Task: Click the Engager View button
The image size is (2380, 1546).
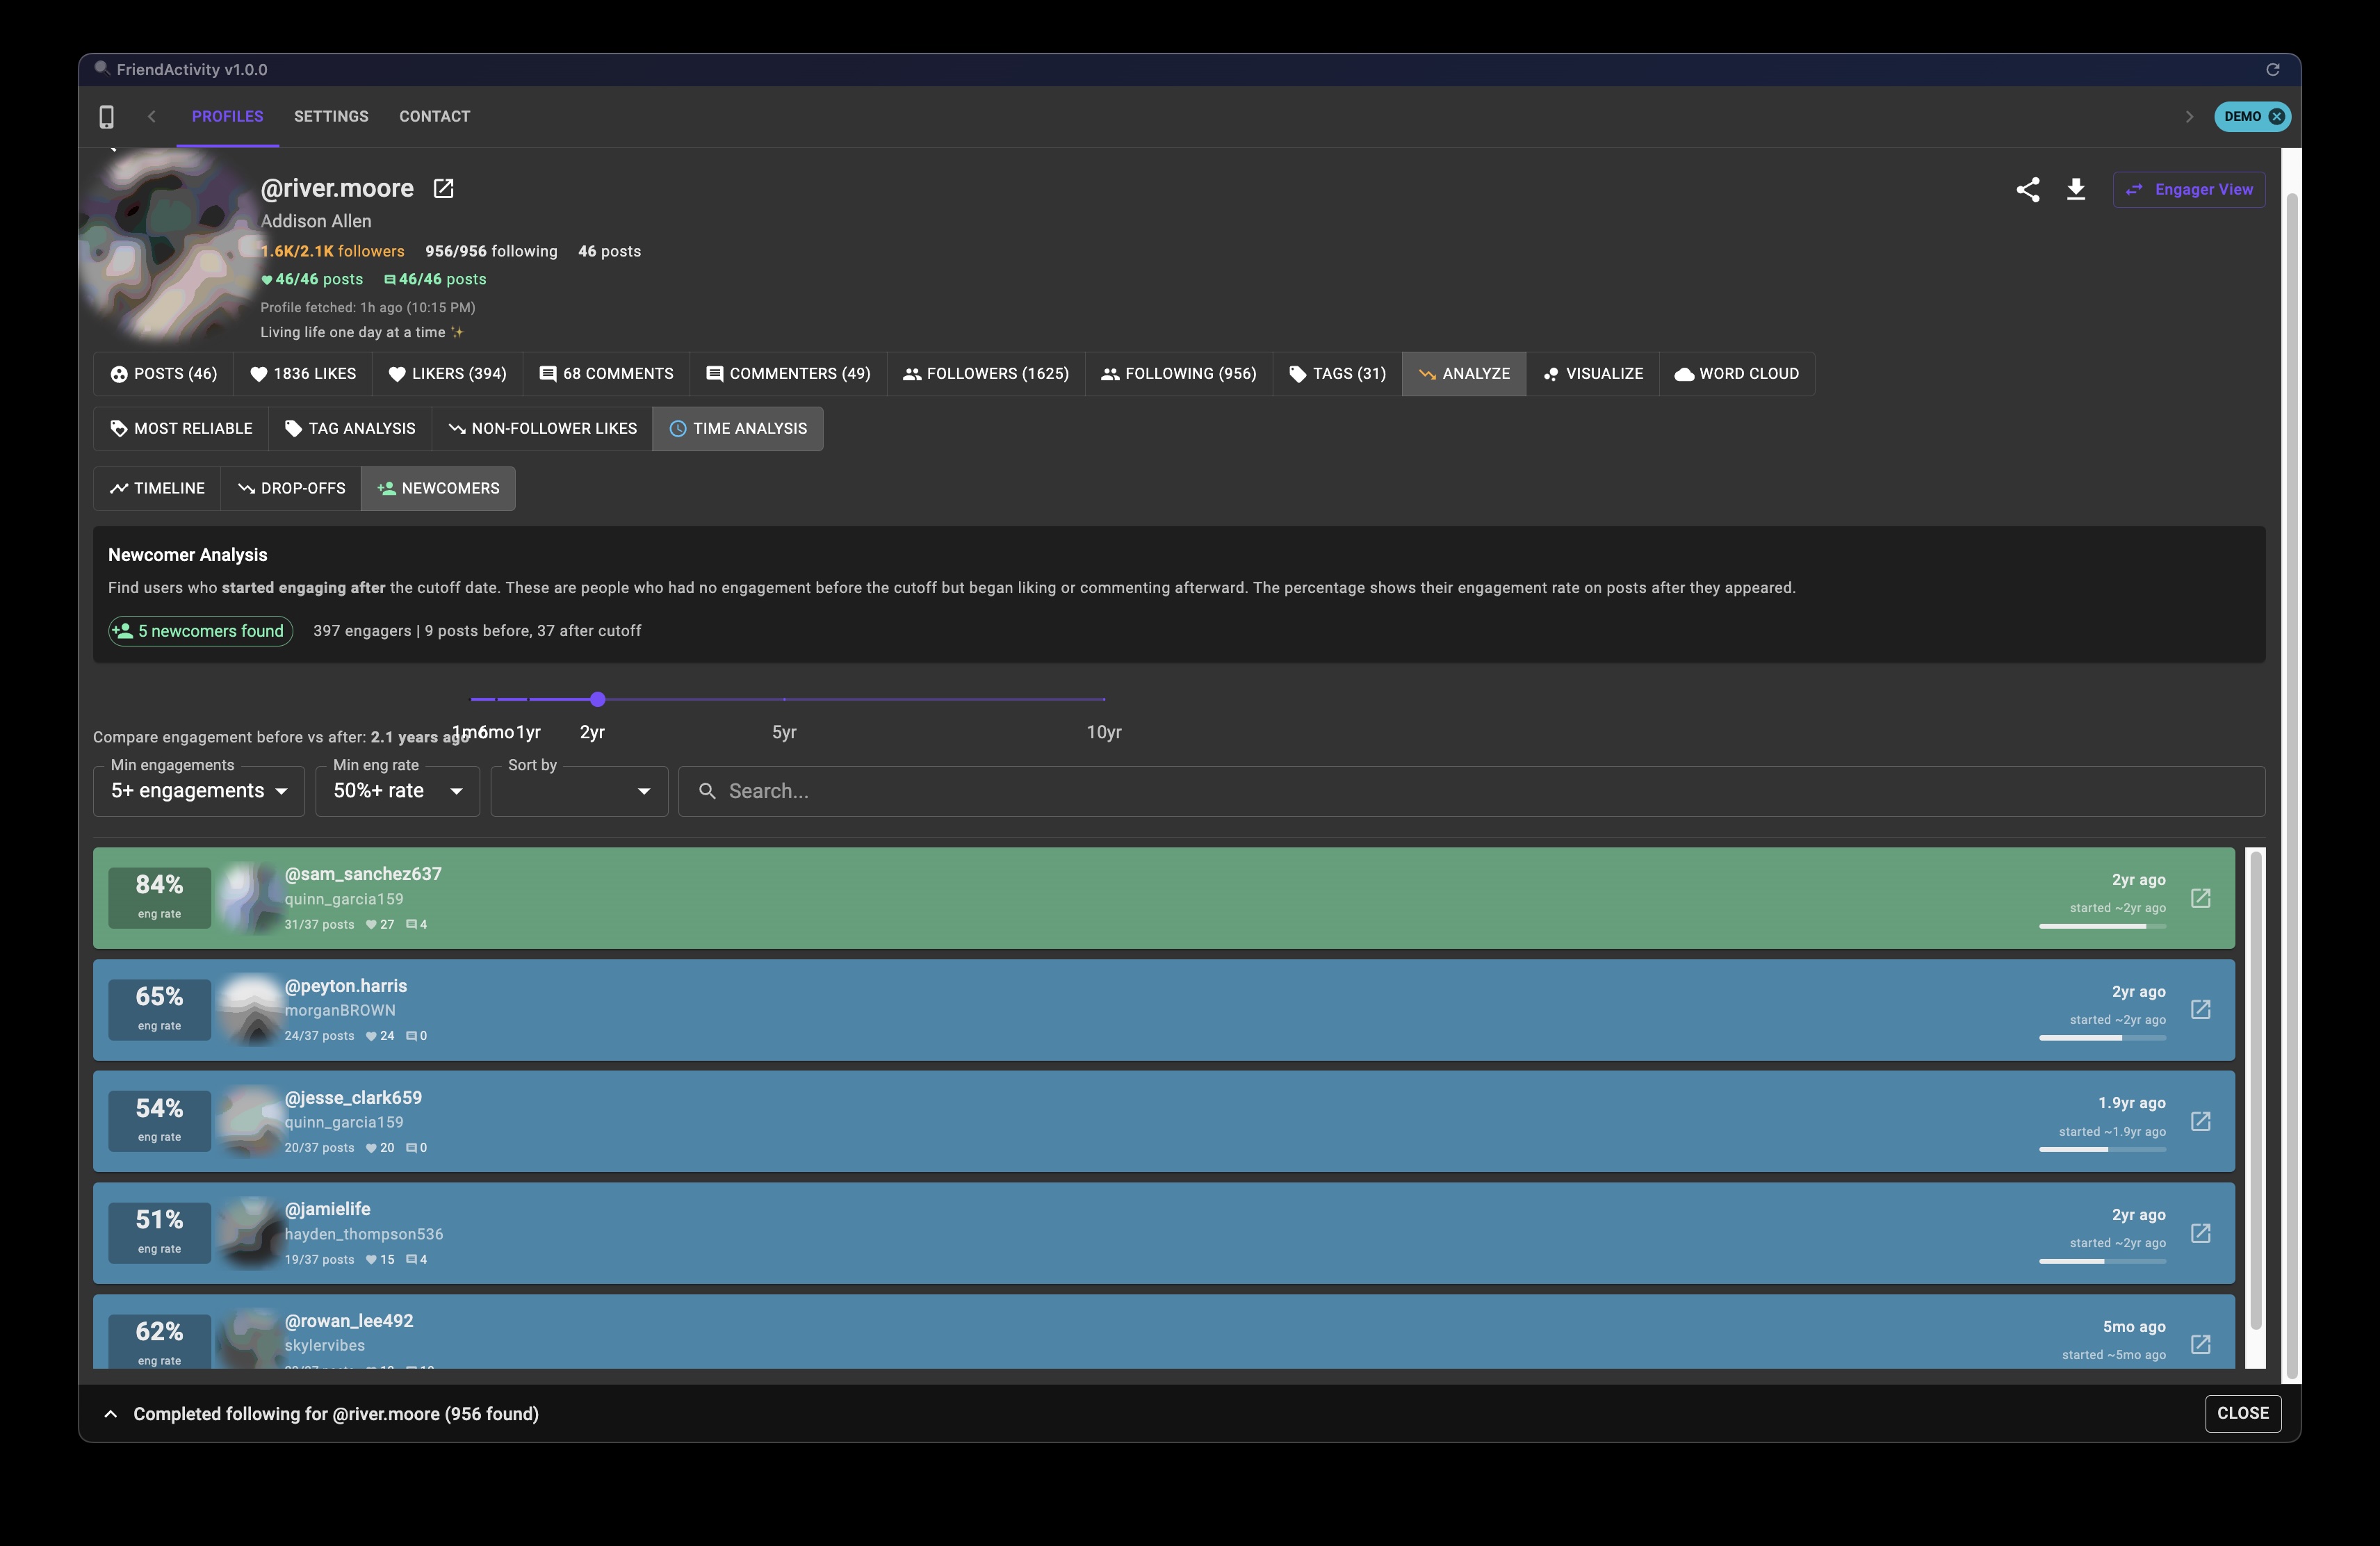Action: coord(2188,189)
